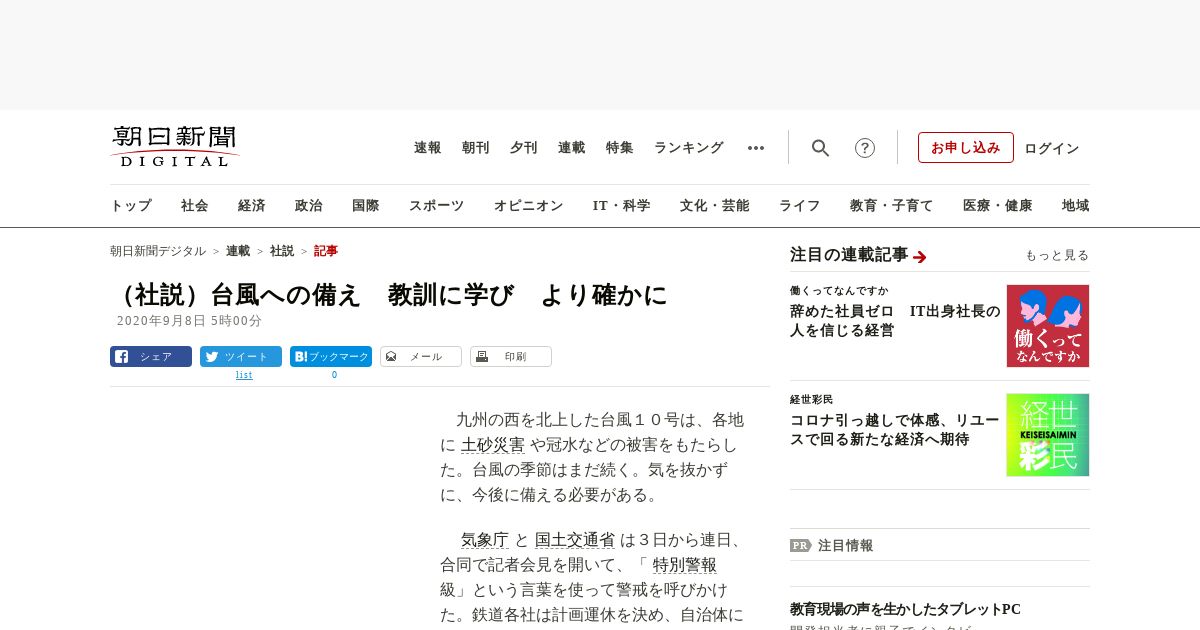Image resolution: width=1200 pixels, height=630 pixels.
Task: Open the 特集 header menu
Action: point(620,148)
